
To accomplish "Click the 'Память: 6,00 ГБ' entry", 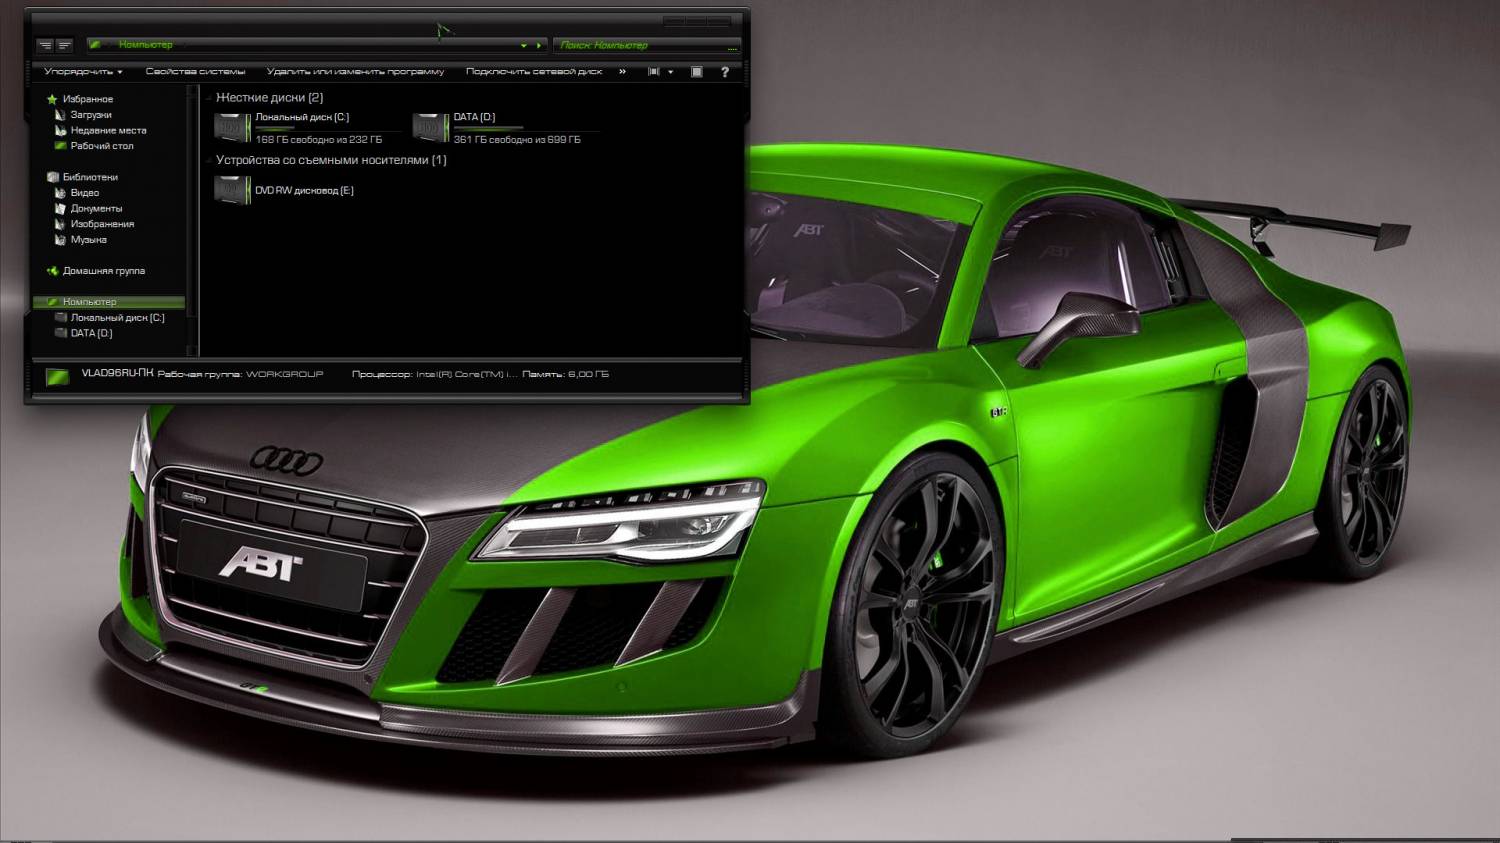I will (565, 374).
